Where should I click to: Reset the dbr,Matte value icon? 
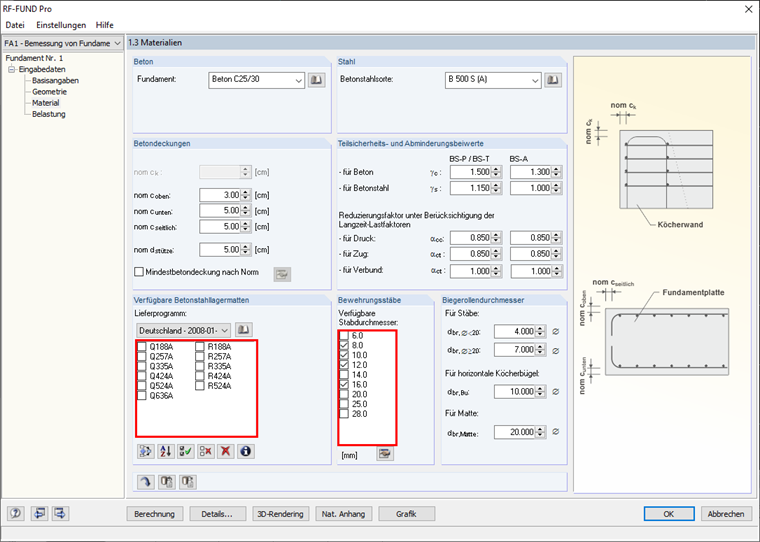point(555,431)
